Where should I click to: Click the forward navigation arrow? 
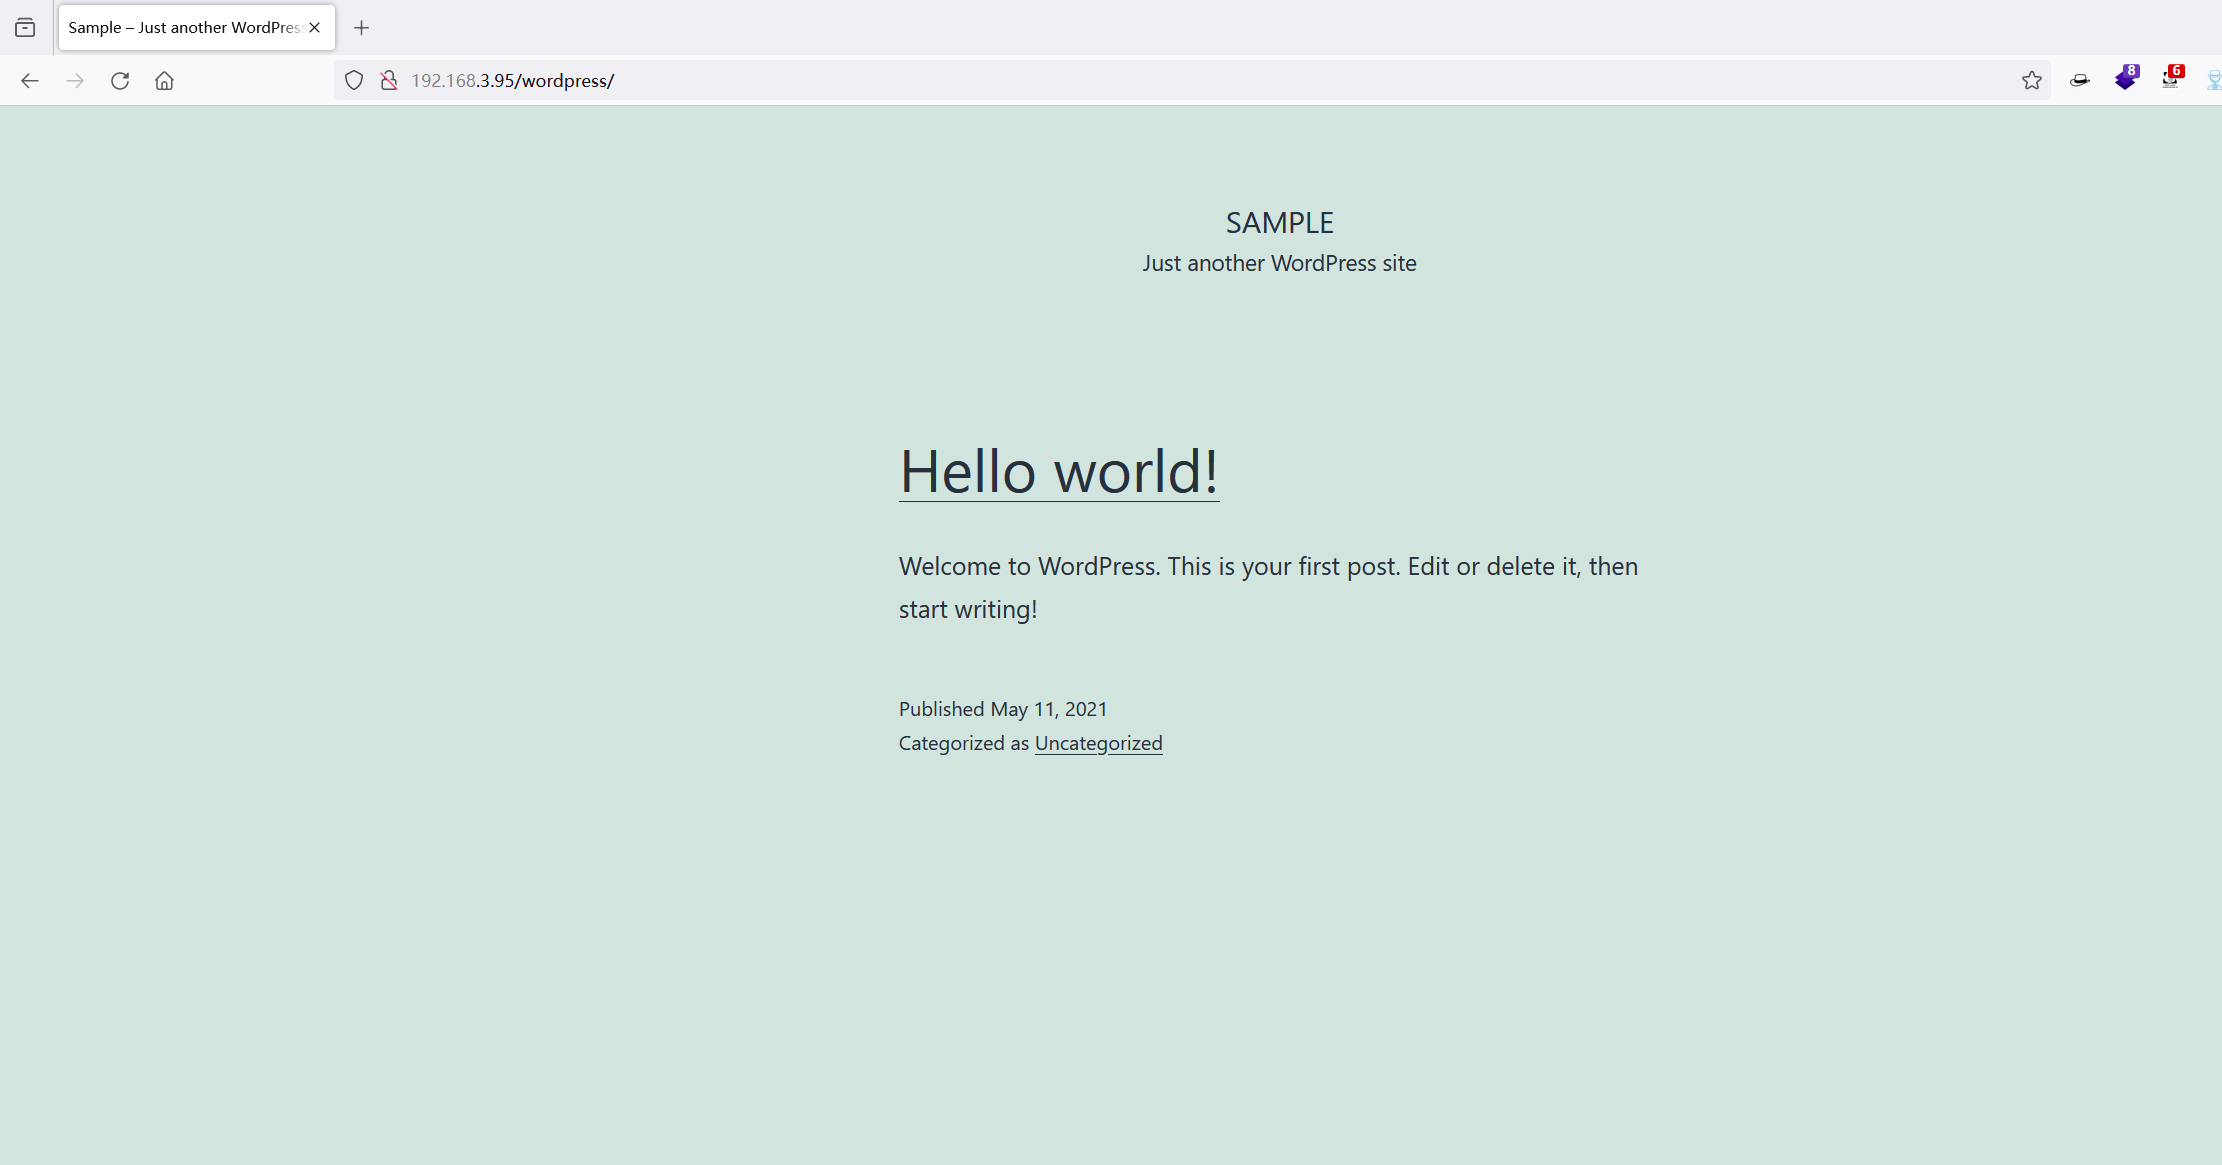click(75, 81)
